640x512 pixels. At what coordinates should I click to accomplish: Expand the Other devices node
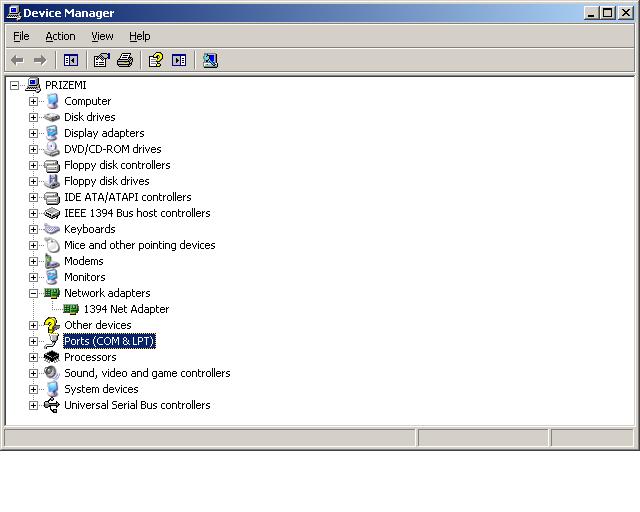point(33,325)
